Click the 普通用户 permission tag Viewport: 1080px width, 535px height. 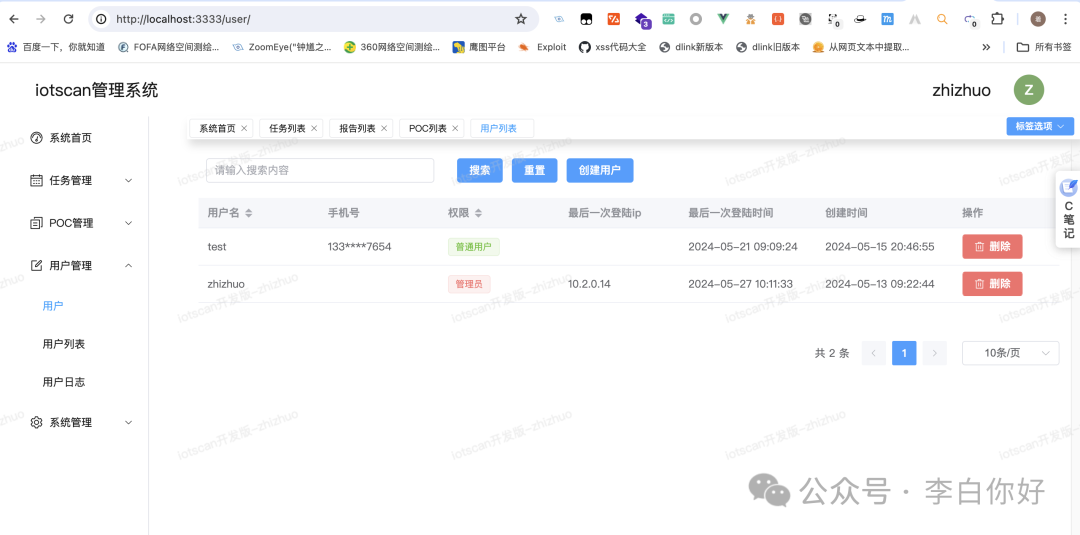pos(473,246)
